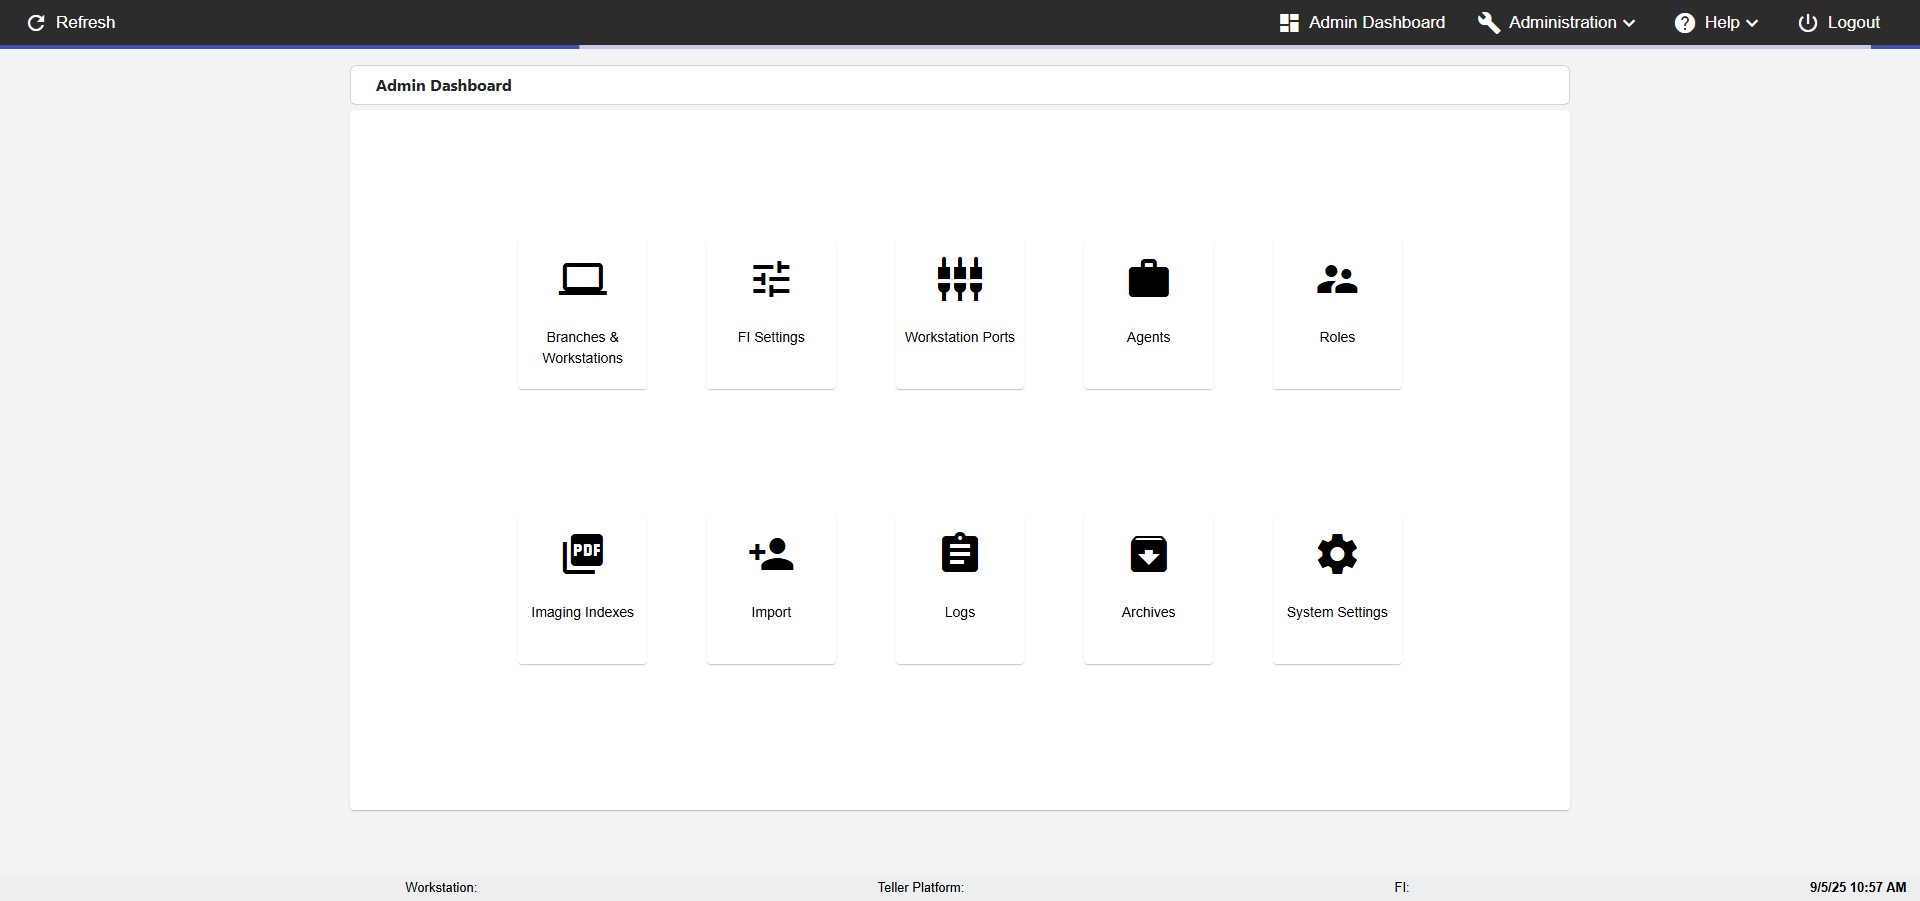Open the System Settings gear icon

coord(1337,554)
